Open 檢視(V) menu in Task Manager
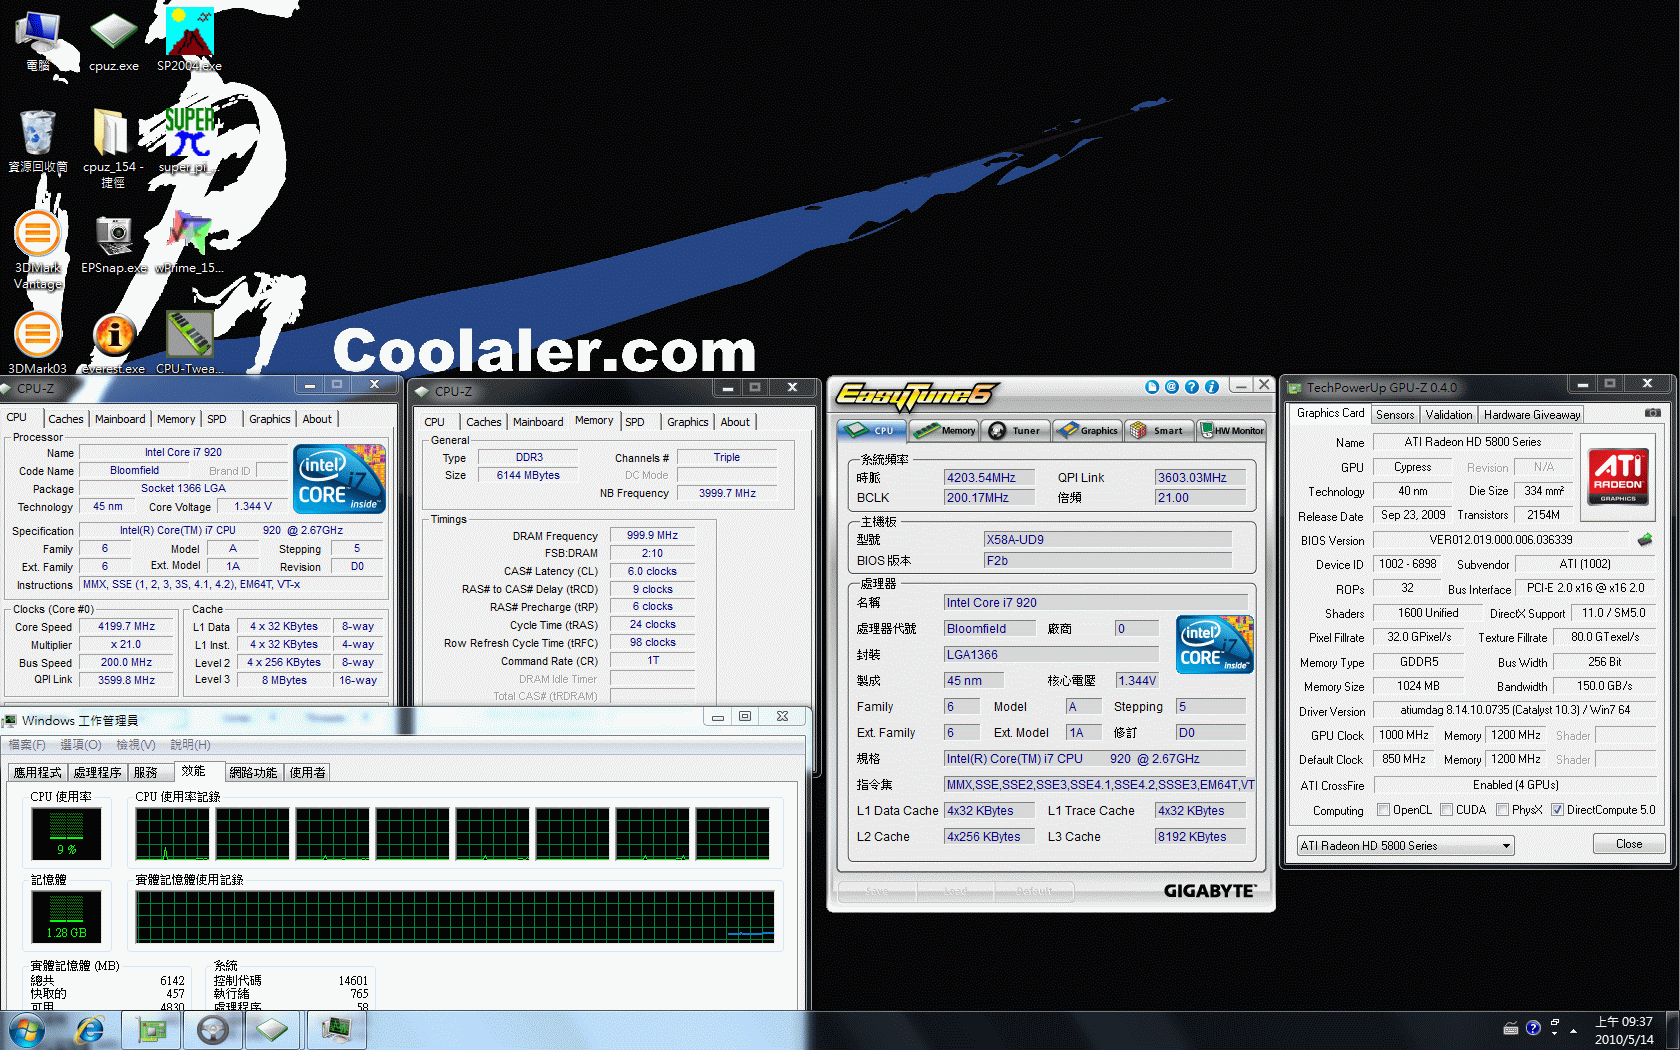This screenshot has width=1680, height=1050. 136,745
